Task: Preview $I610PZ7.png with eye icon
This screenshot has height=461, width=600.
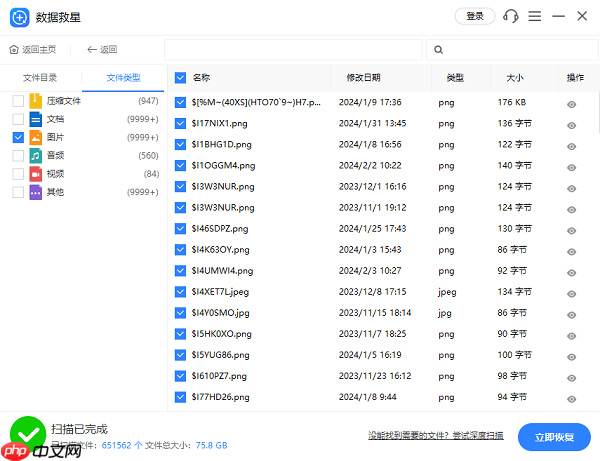Action: click(x=572, y=378)
